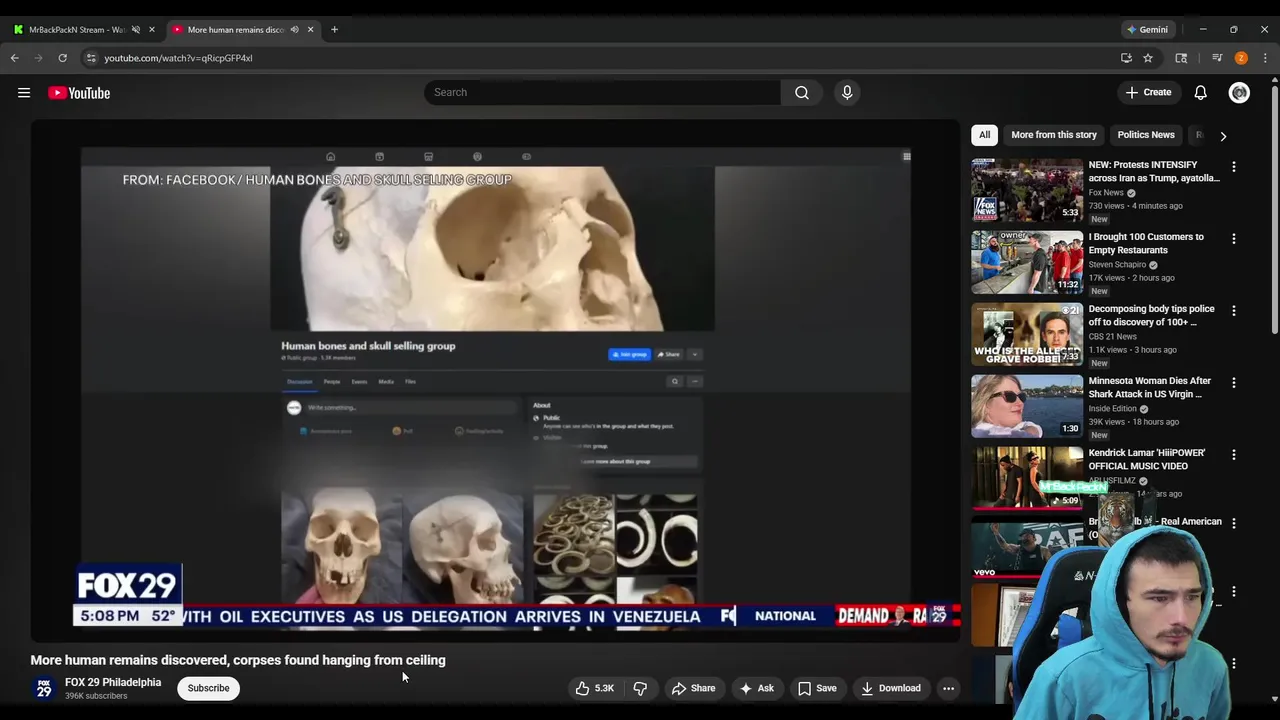This screenshot has width=1280, height=720.
Task: Like the video showing 5.3K likes
Action: coord(594,688)
